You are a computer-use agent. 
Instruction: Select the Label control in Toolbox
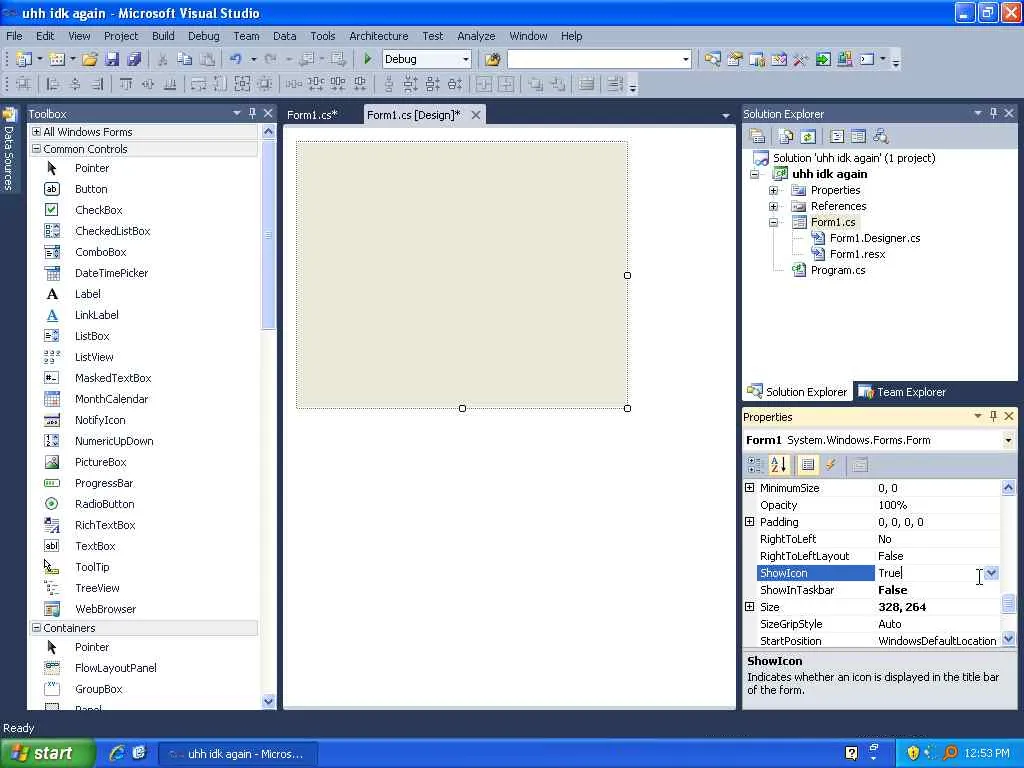88,294
